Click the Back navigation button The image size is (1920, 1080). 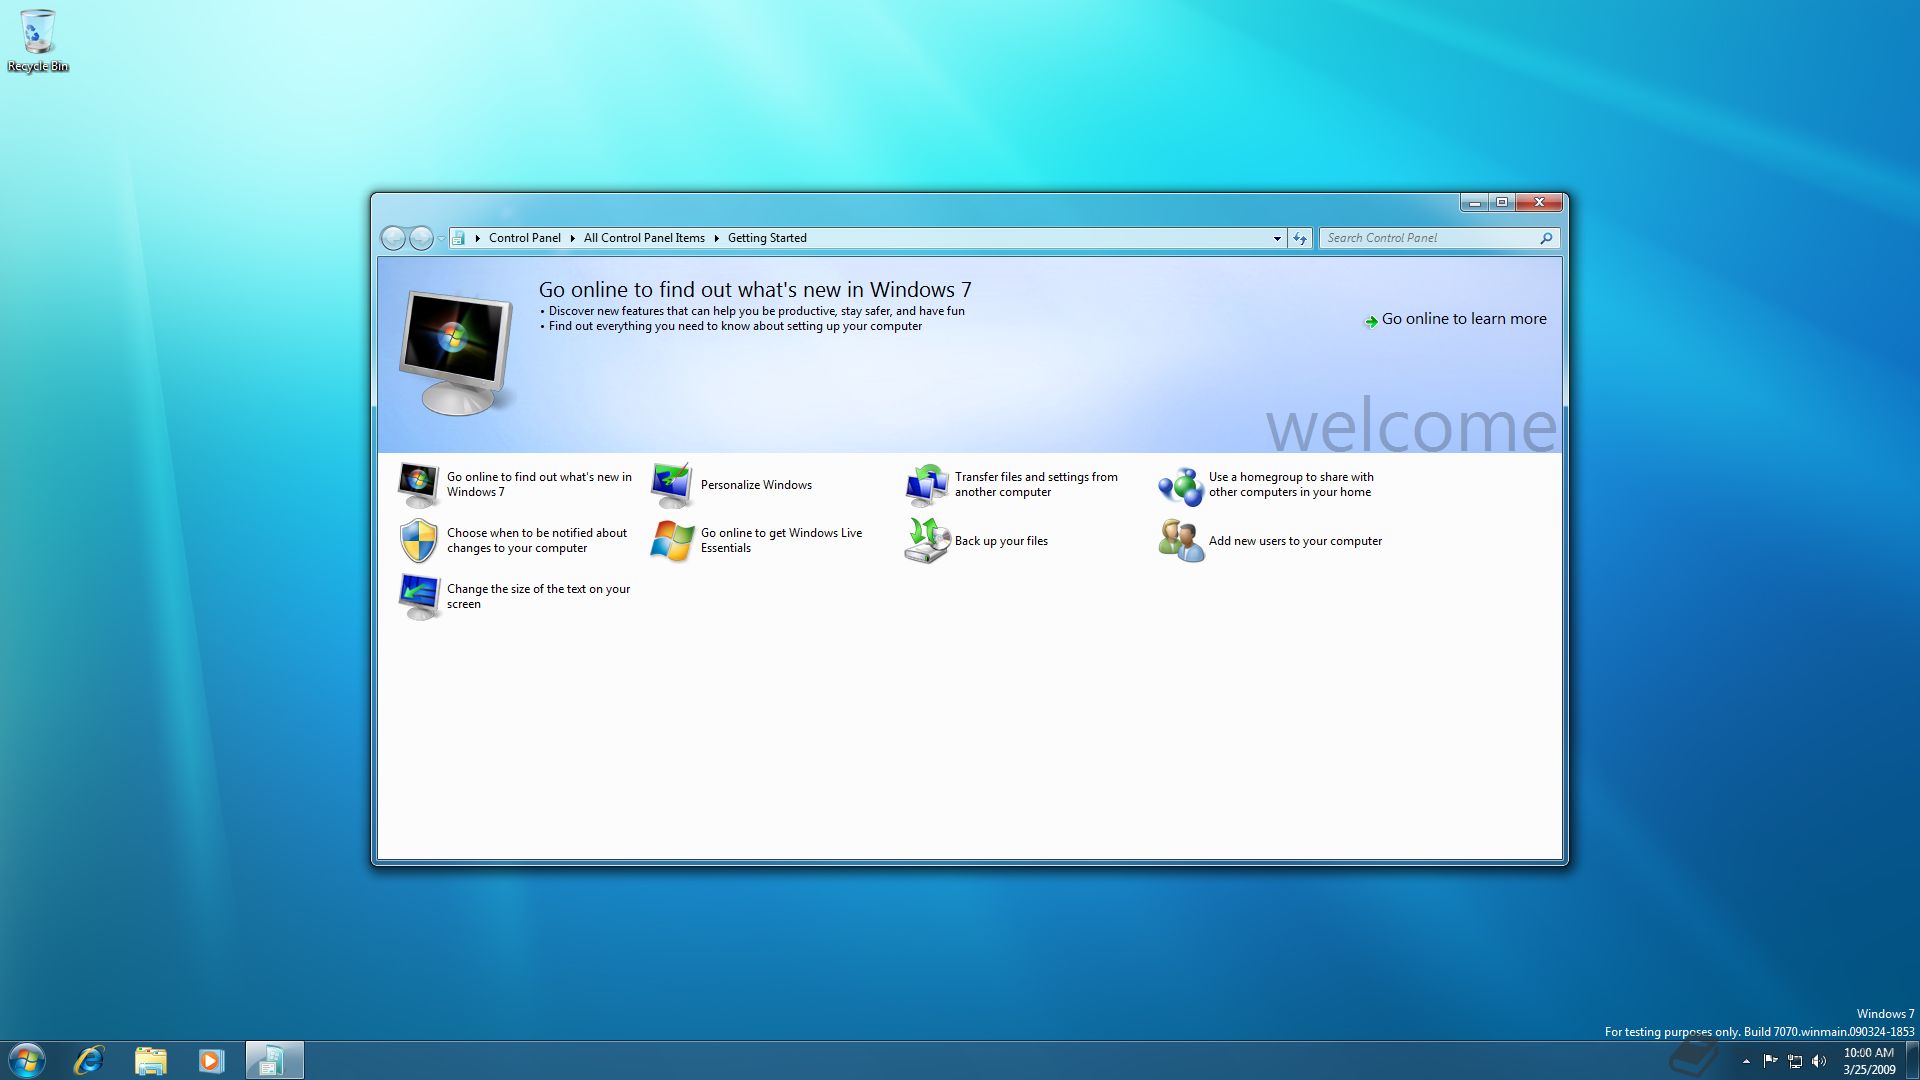pyautogui.click(x=393, y=238)
